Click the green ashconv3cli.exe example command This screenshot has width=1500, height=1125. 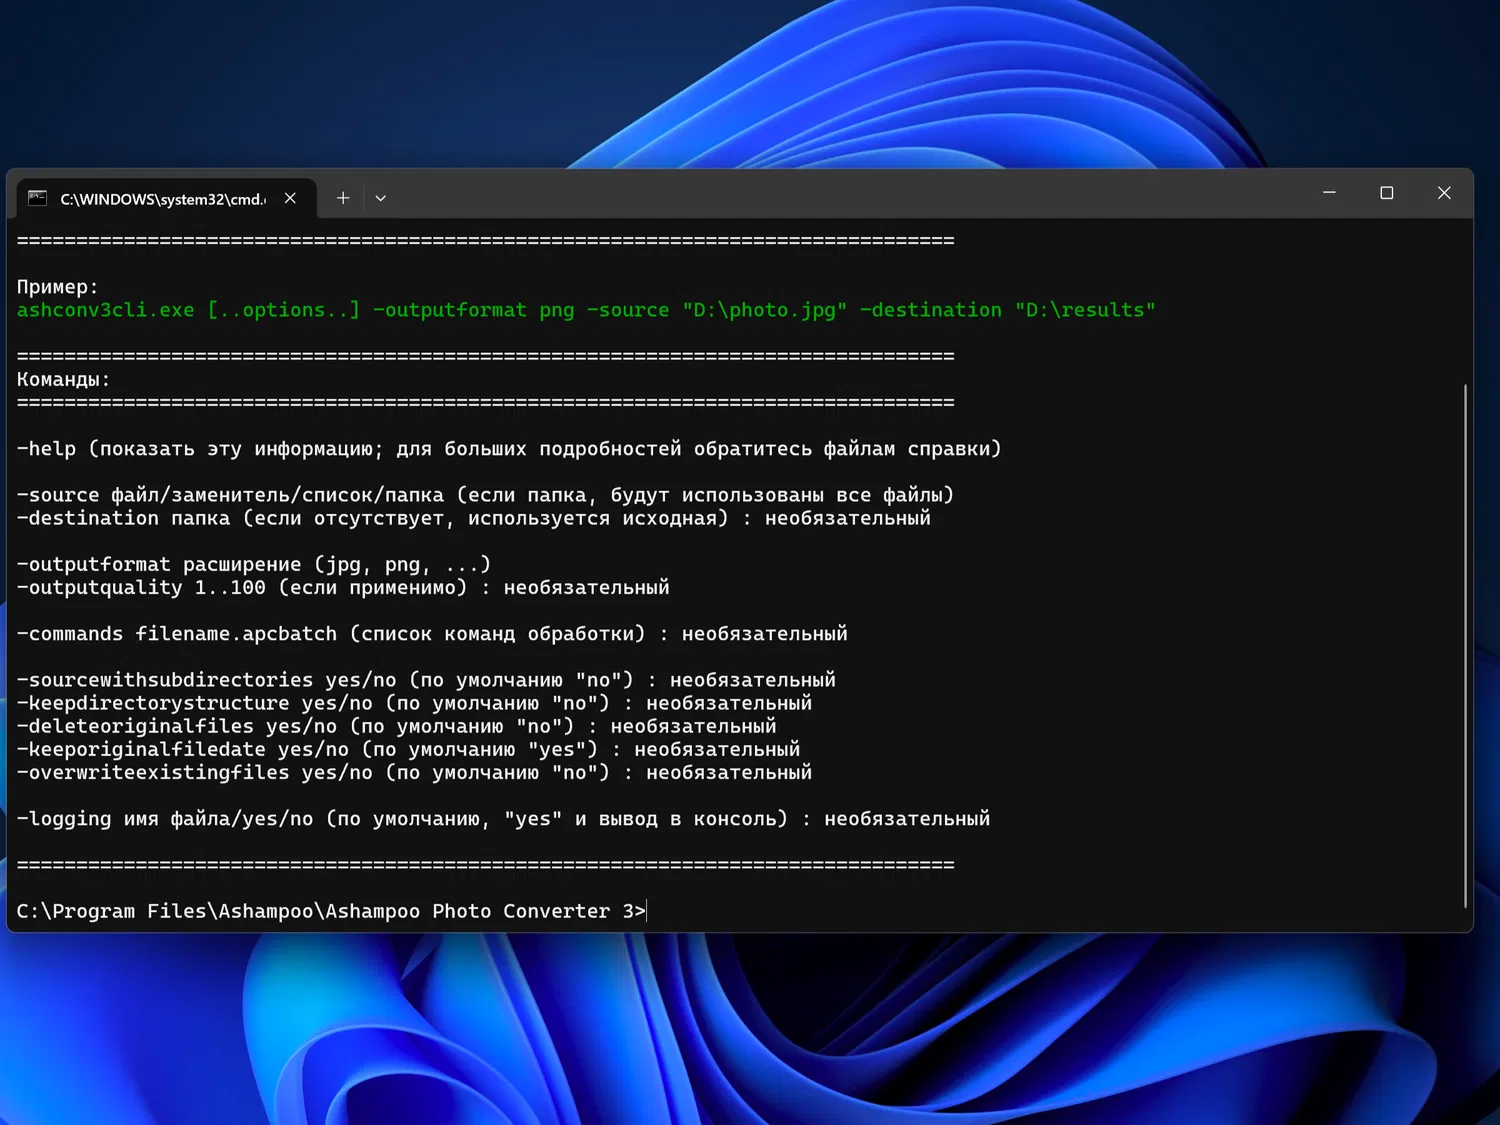(x=586, y=310)
